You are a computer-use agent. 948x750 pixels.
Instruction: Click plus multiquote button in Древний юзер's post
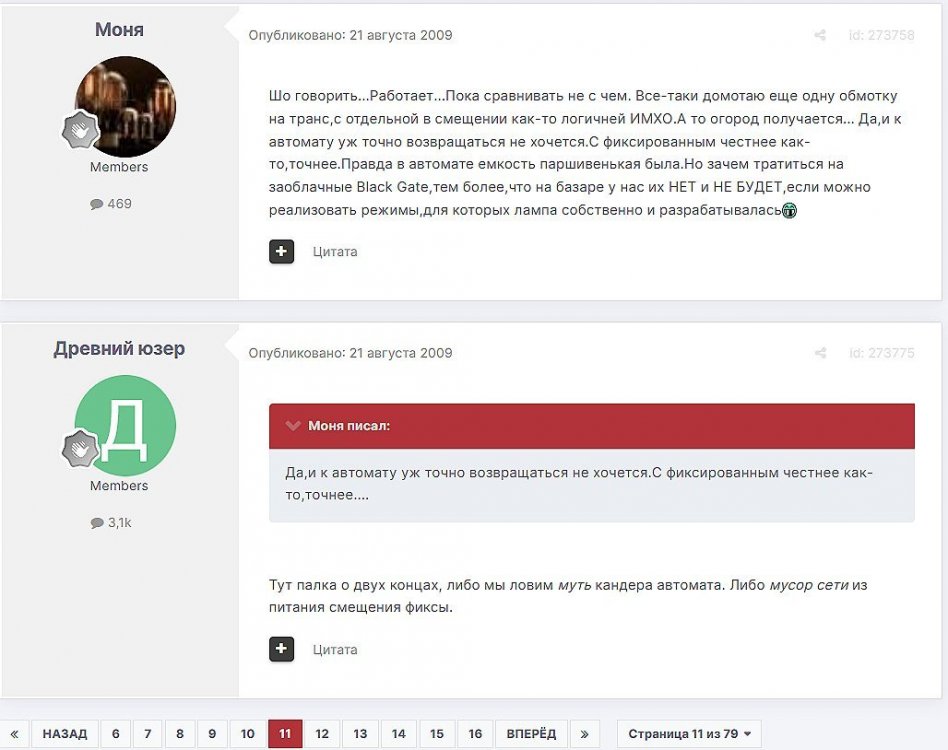click(x=281, y=649)
